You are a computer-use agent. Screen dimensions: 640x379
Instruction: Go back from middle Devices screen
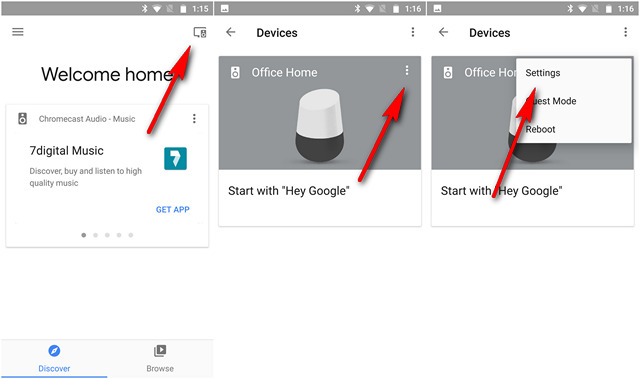coord(231,32)
